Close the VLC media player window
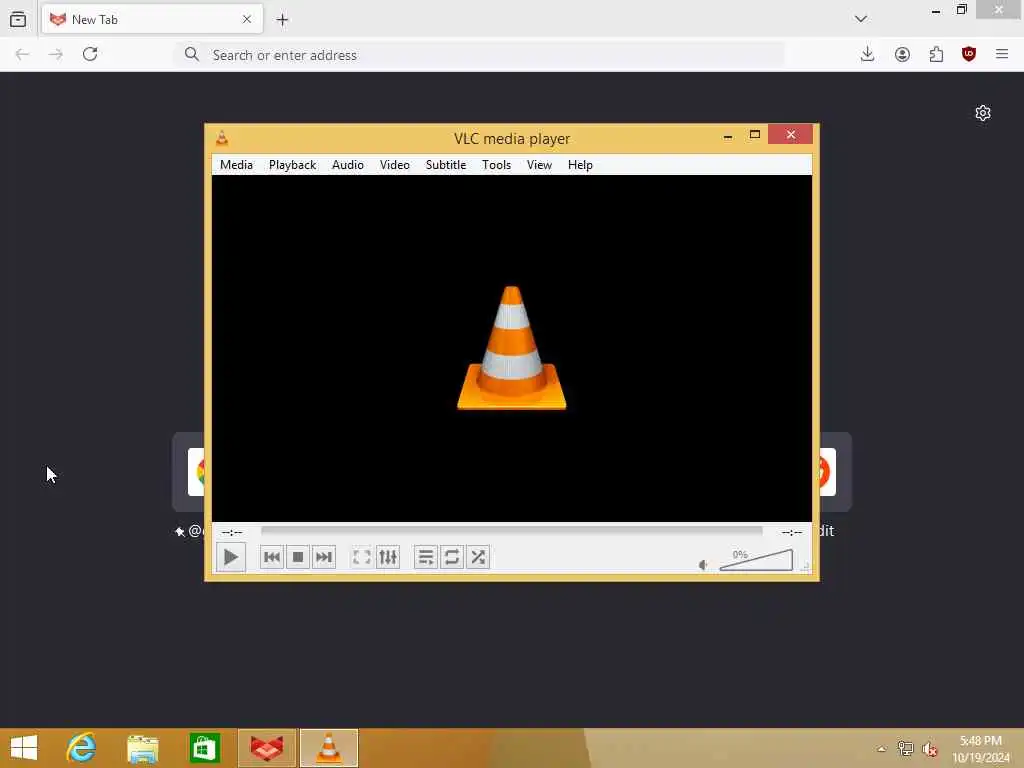The height and width of the screenshot is (768, 1024). click(791, 135)
